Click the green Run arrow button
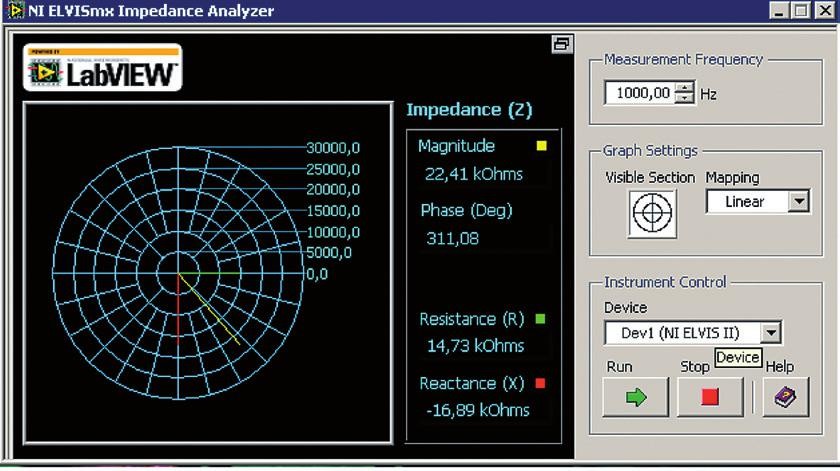This screenshot has height=471, width=840. pos(636,397)
